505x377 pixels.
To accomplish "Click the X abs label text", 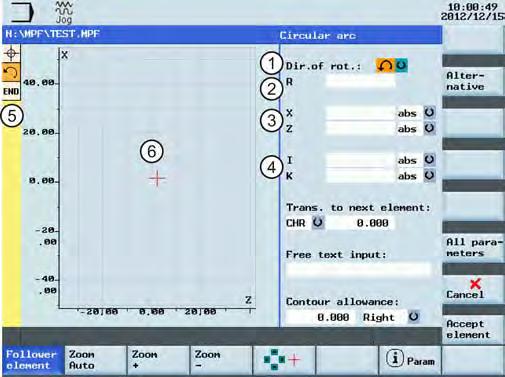I will [x=407, y=113].
